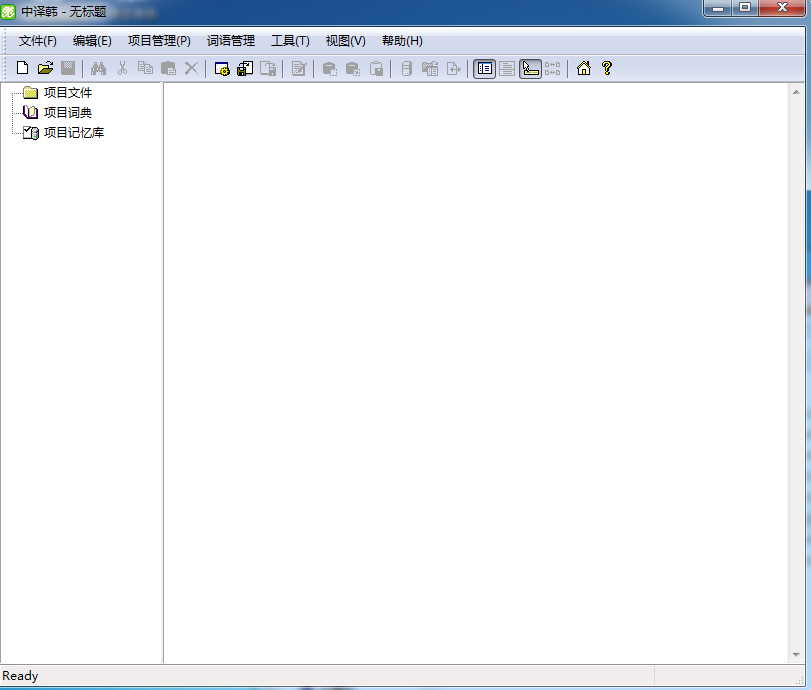Click the scrollbar up arrow

(x=797, y=92)
